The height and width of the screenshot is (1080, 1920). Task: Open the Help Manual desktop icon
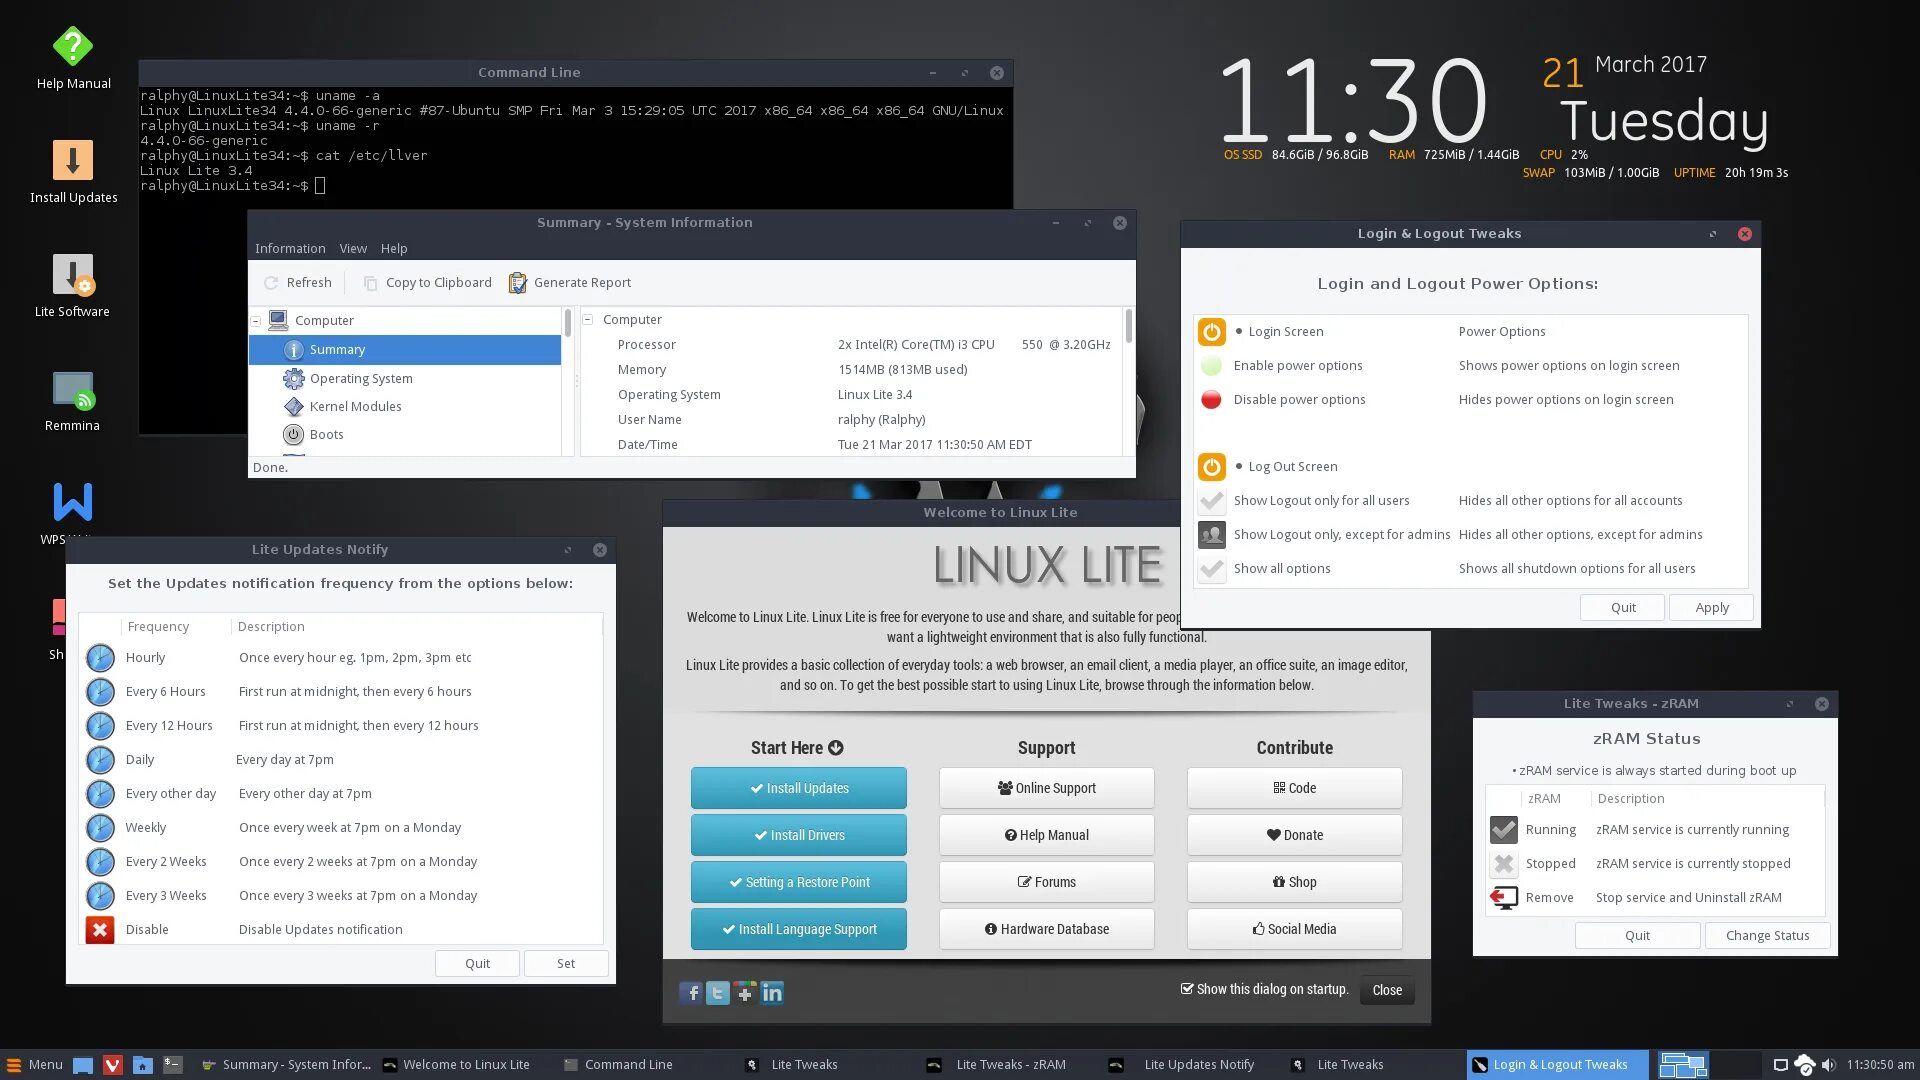73,59
